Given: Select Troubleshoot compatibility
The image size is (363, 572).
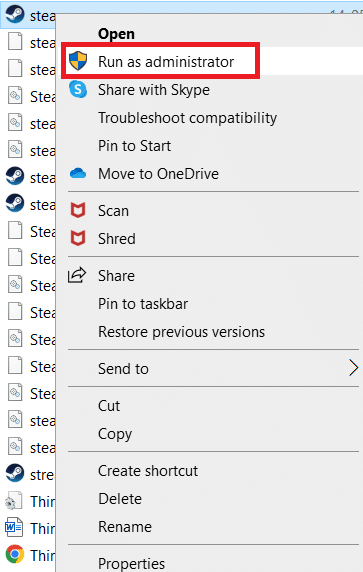Looking at the screenshot, I should [x=188, y=118].
